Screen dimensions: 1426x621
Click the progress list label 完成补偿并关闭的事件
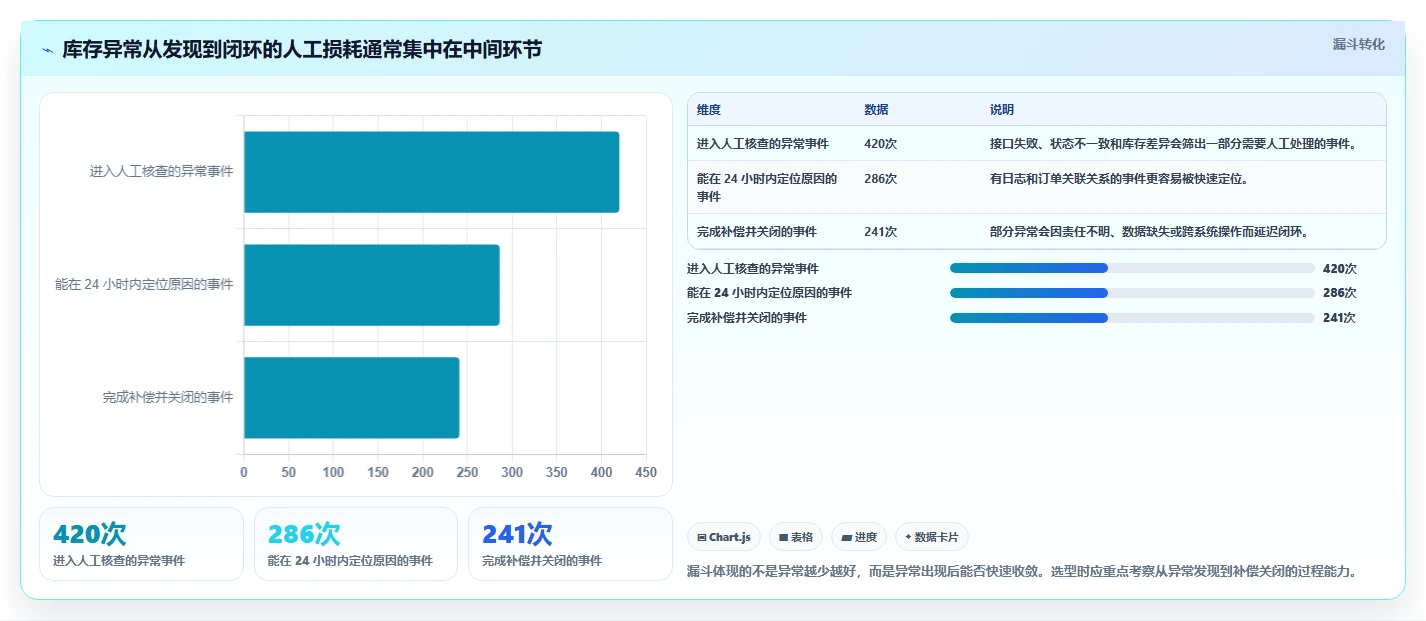point(747,318)
